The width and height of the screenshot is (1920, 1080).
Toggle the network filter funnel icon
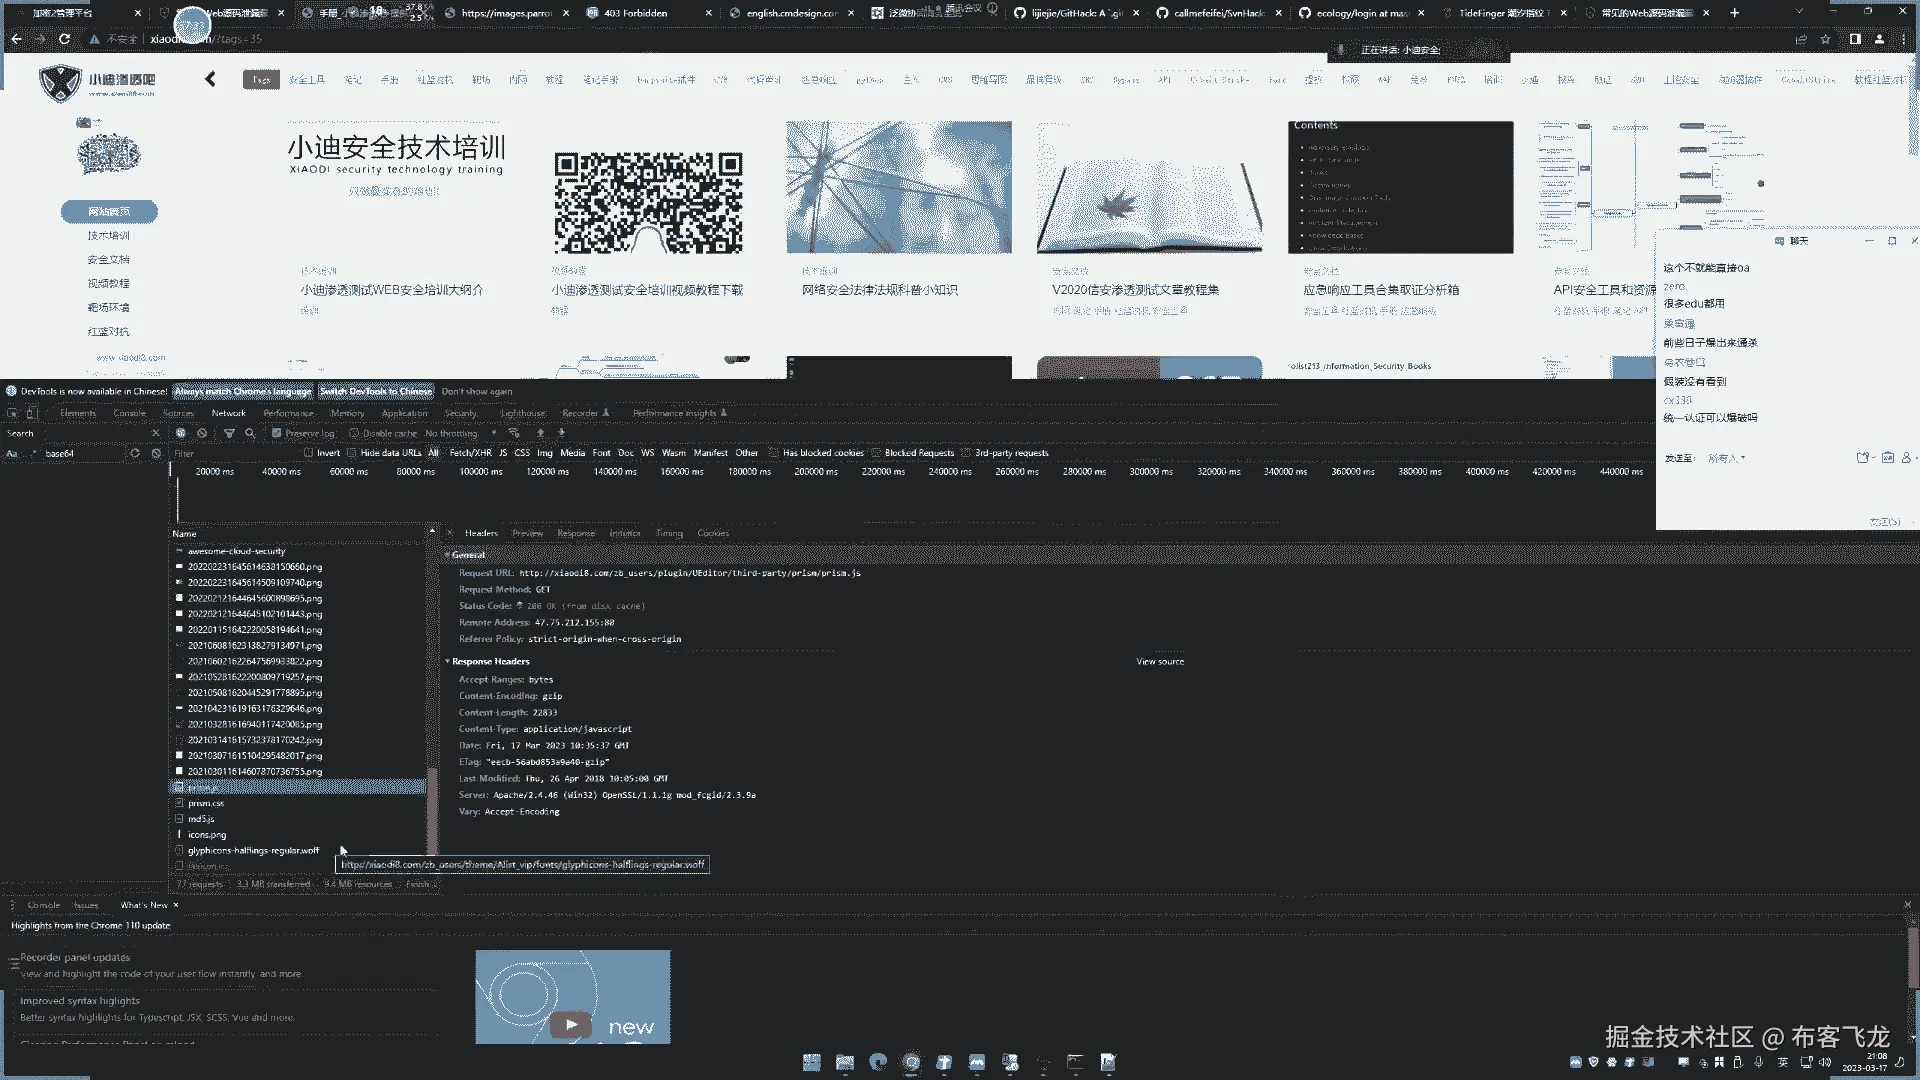229,433
